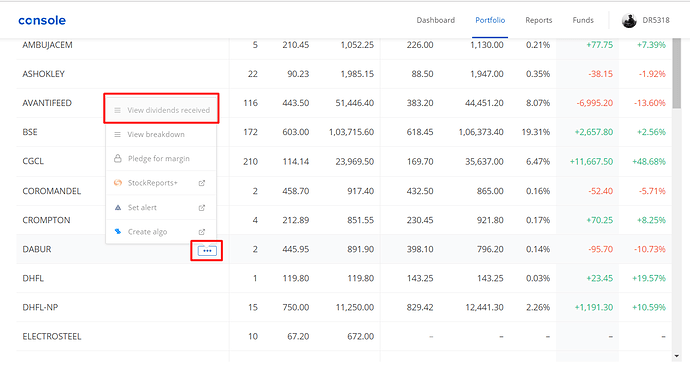Click the lock icon for Pledge for margin
Viewport: 690px width, 367px height.
click(x=117, y=158)
